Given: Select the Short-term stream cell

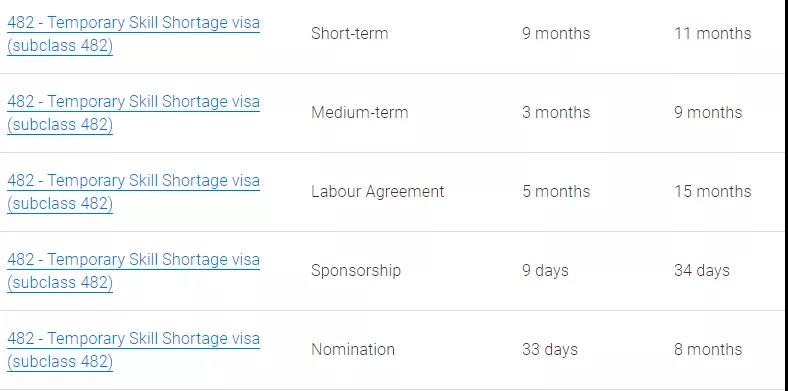Looking at the screenshot, I should tap(350, 34).
